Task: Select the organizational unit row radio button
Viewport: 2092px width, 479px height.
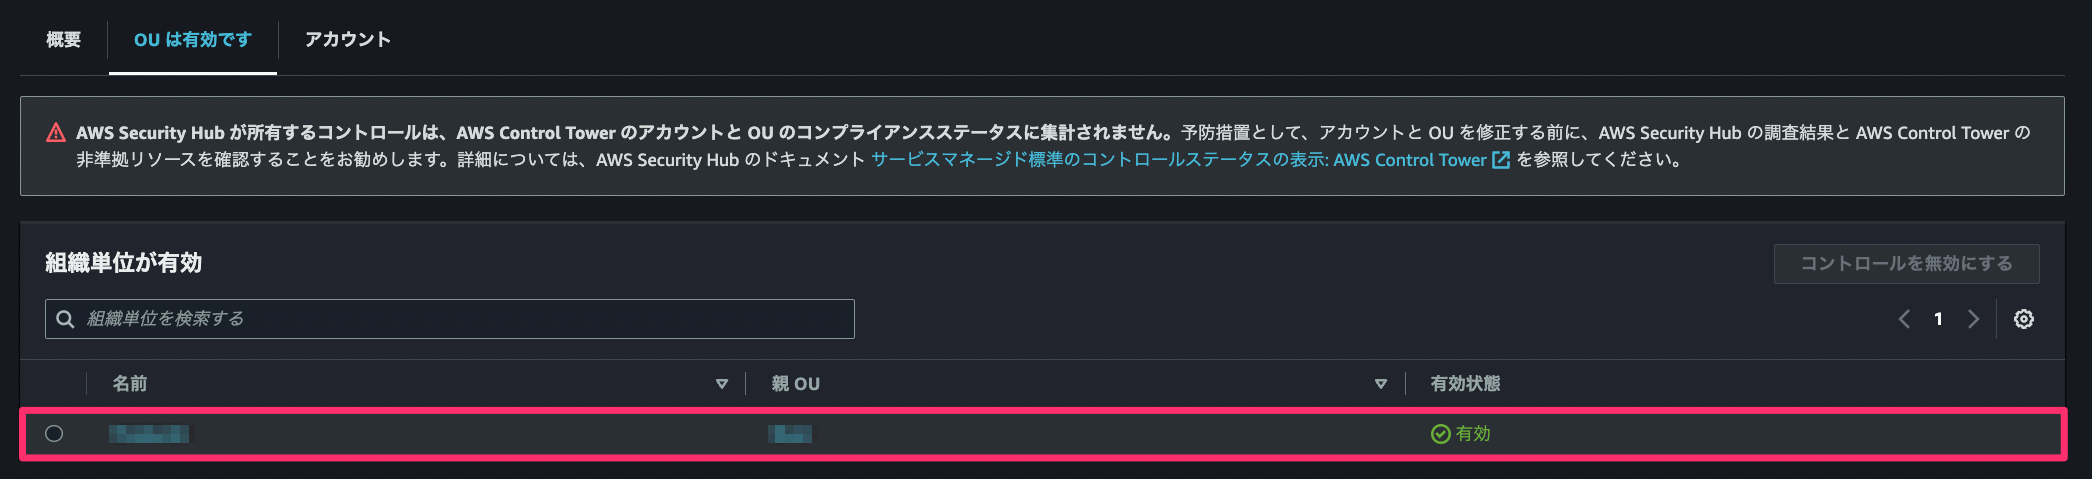Action: tap(54, 434)
